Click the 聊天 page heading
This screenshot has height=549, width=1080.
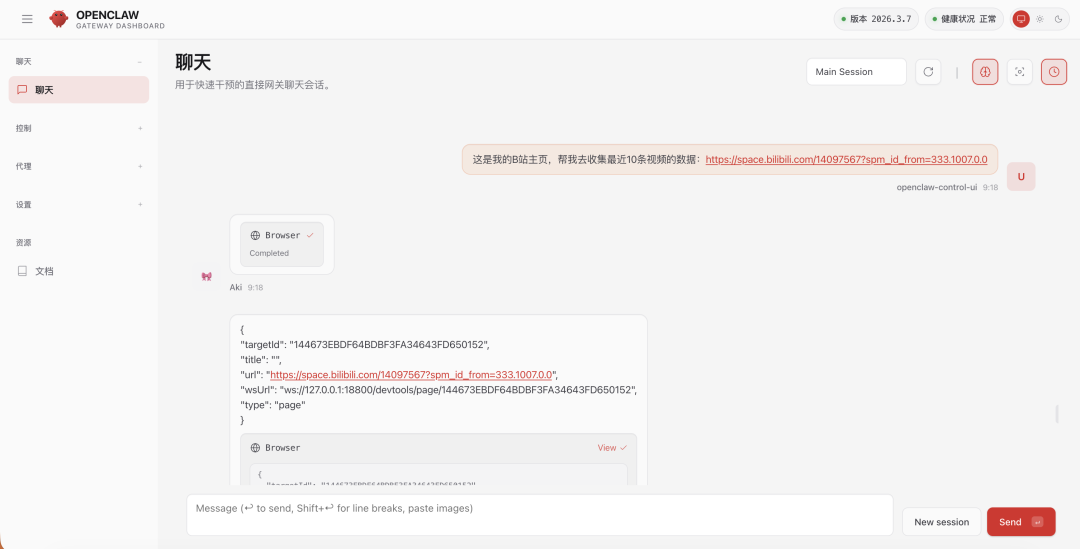coord(193,63)
